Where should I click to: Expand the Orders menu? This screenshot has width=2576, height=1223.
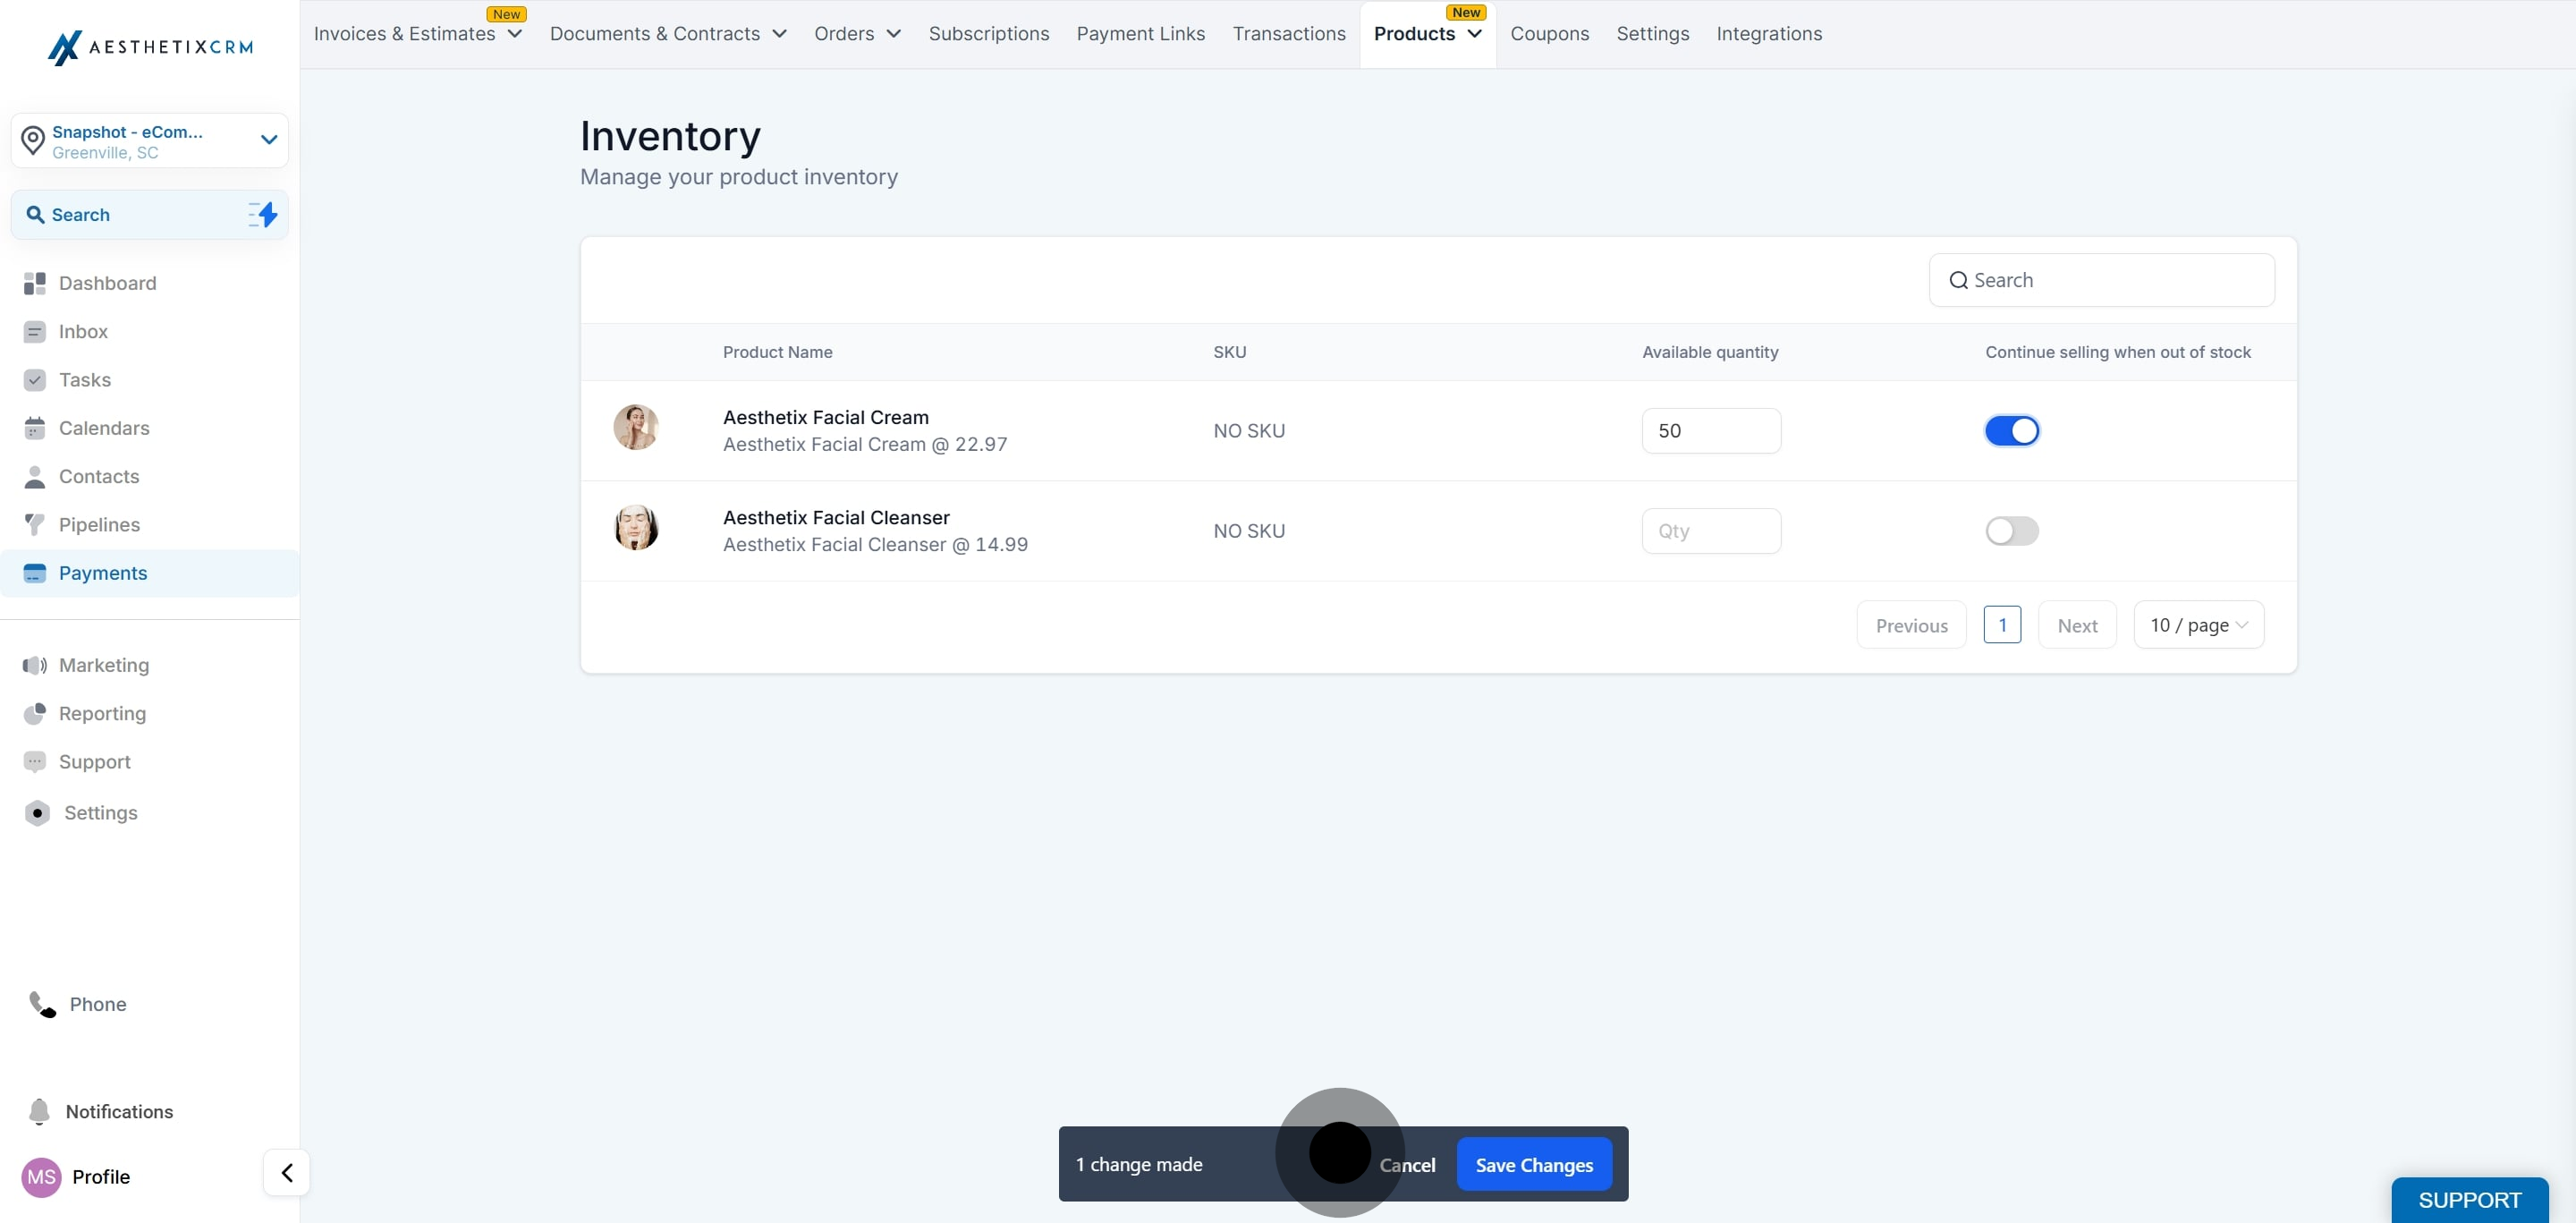[x=857, y=34]
